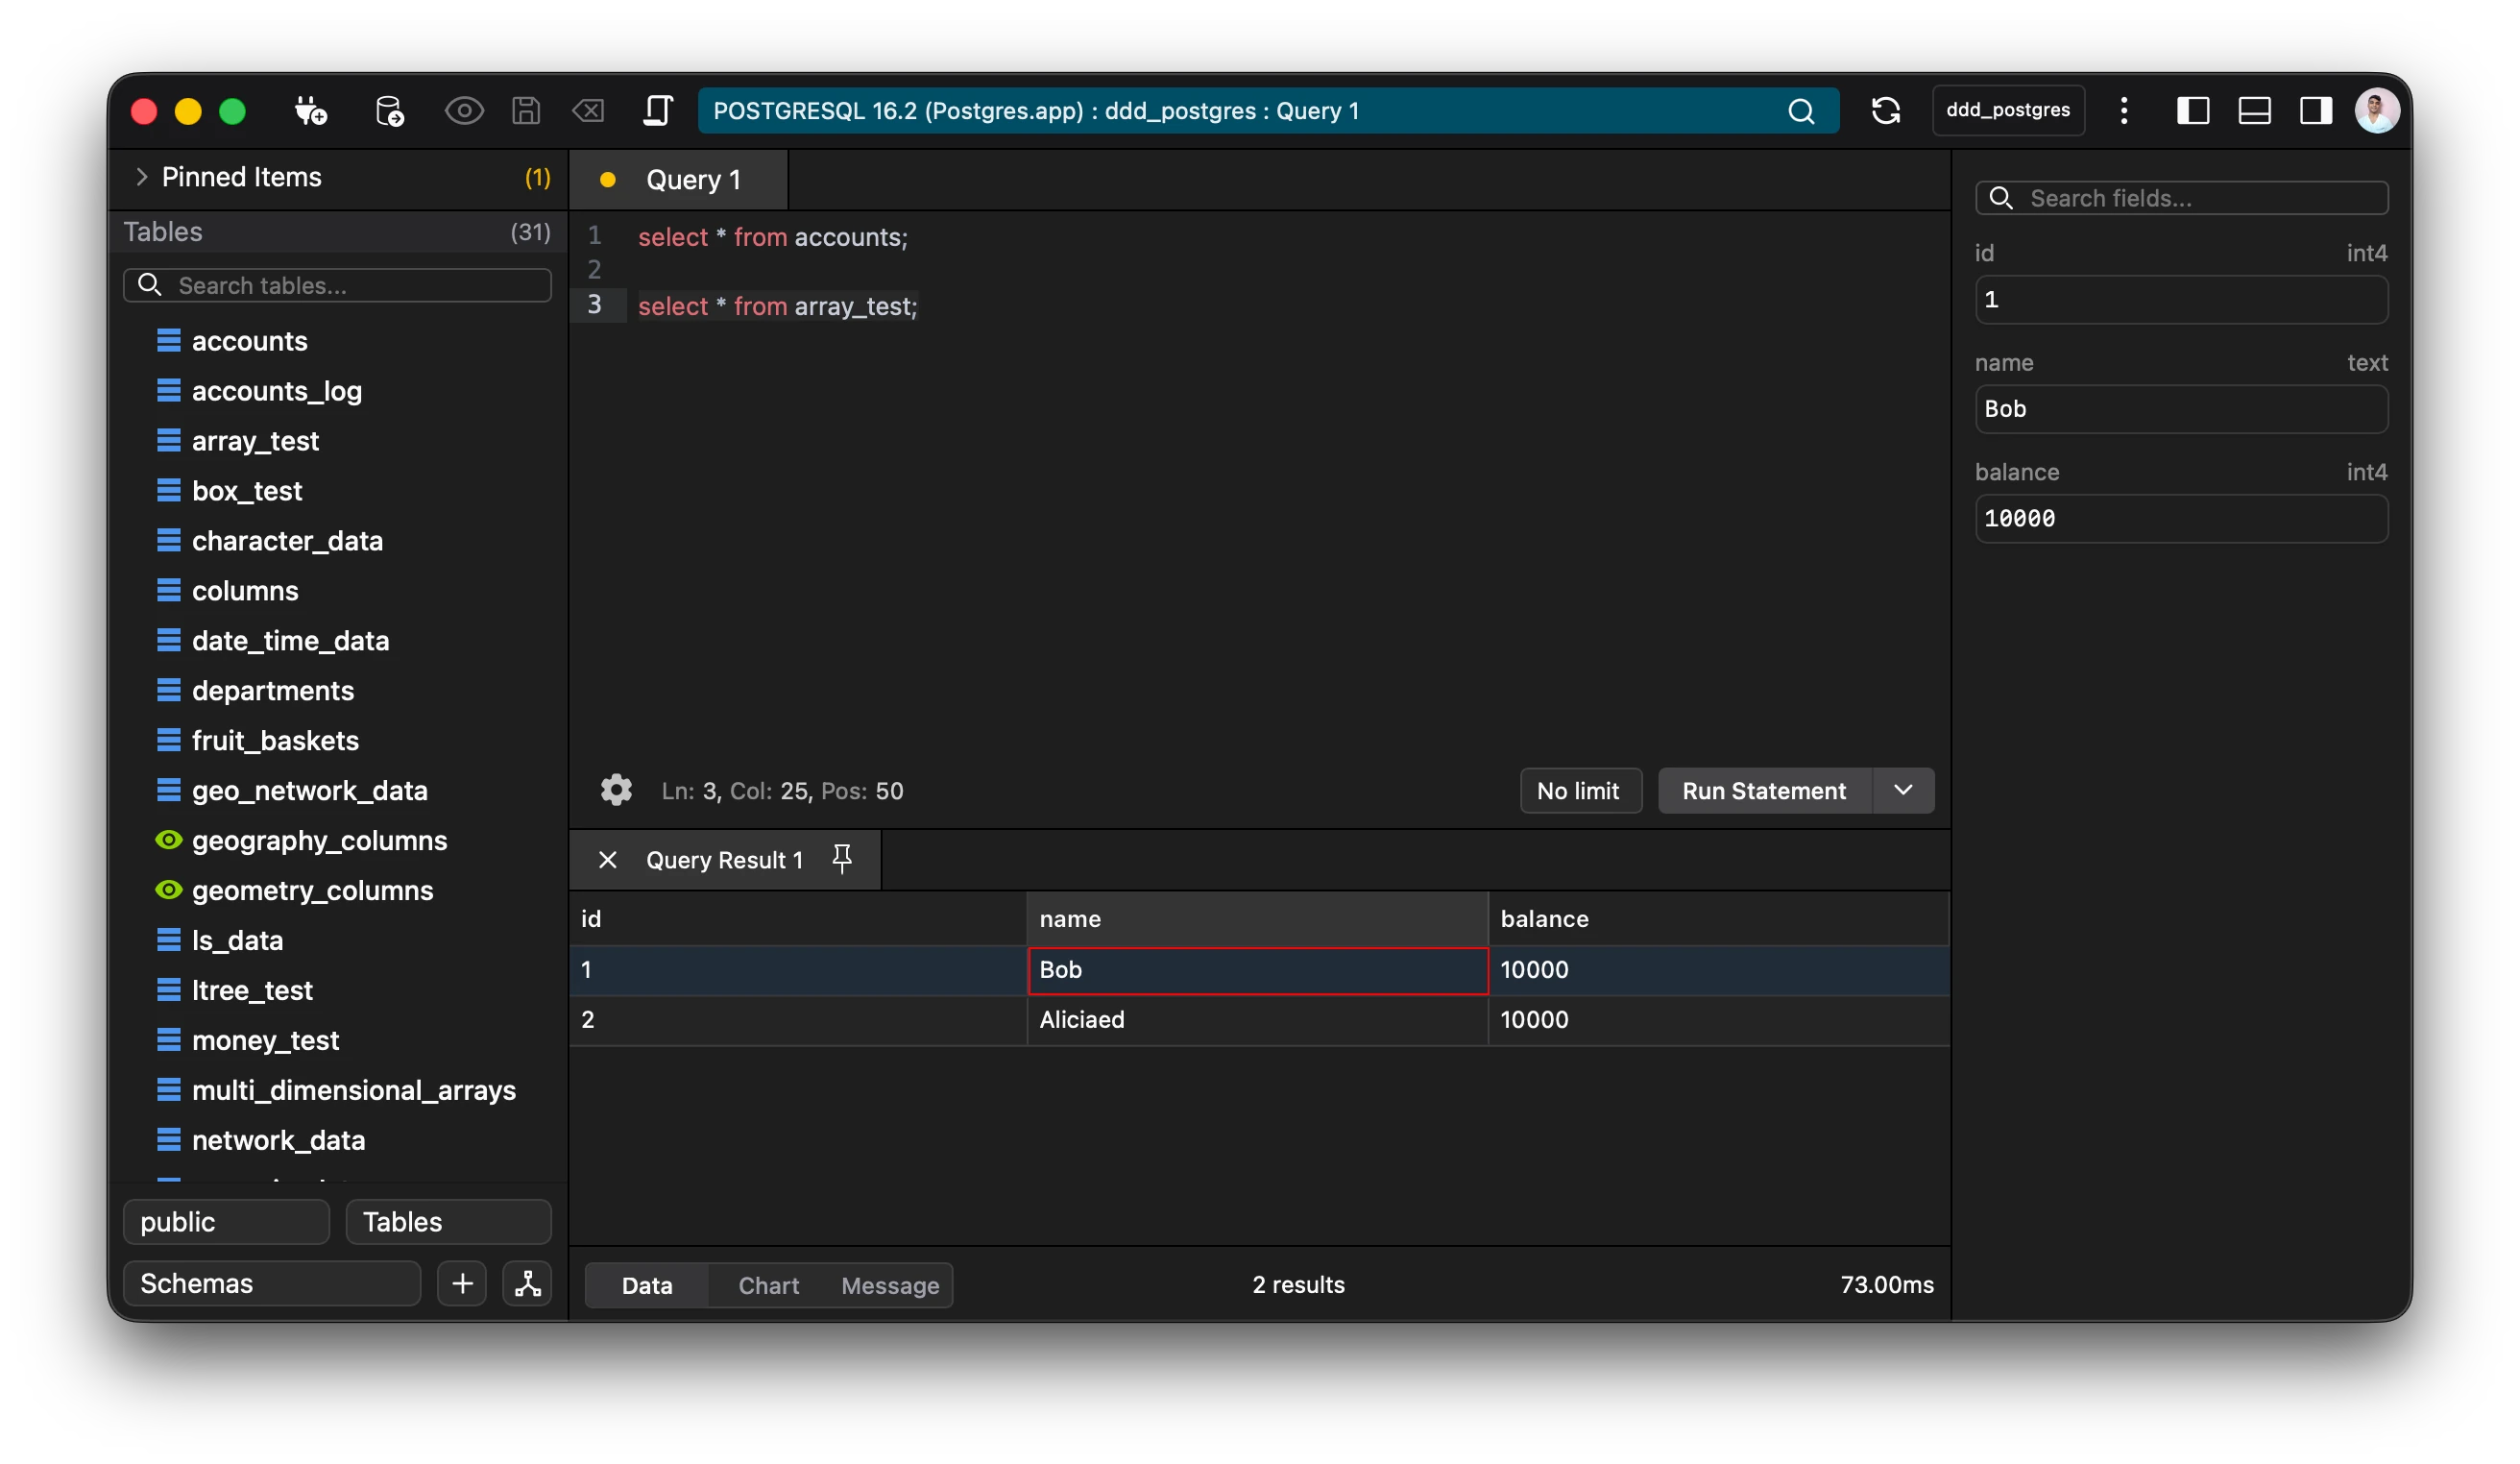Refresh the connection using refresh icon

[1887, 110]
